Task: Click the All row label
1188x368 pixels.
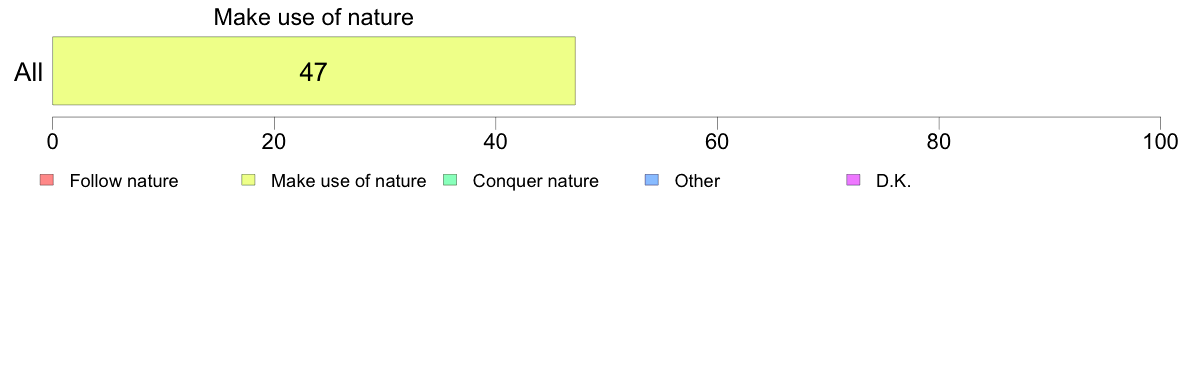Action: point(28,73)
